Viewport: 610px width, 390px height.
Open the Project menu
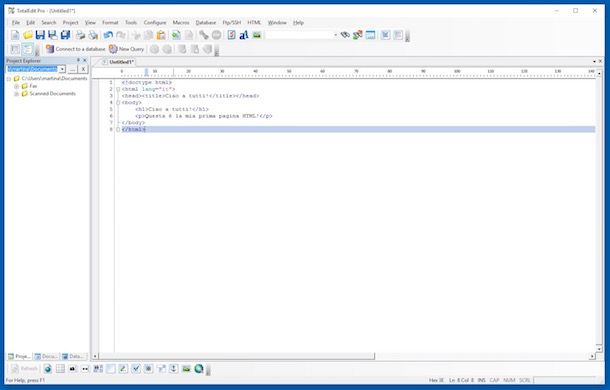click(x=70, y=23)
